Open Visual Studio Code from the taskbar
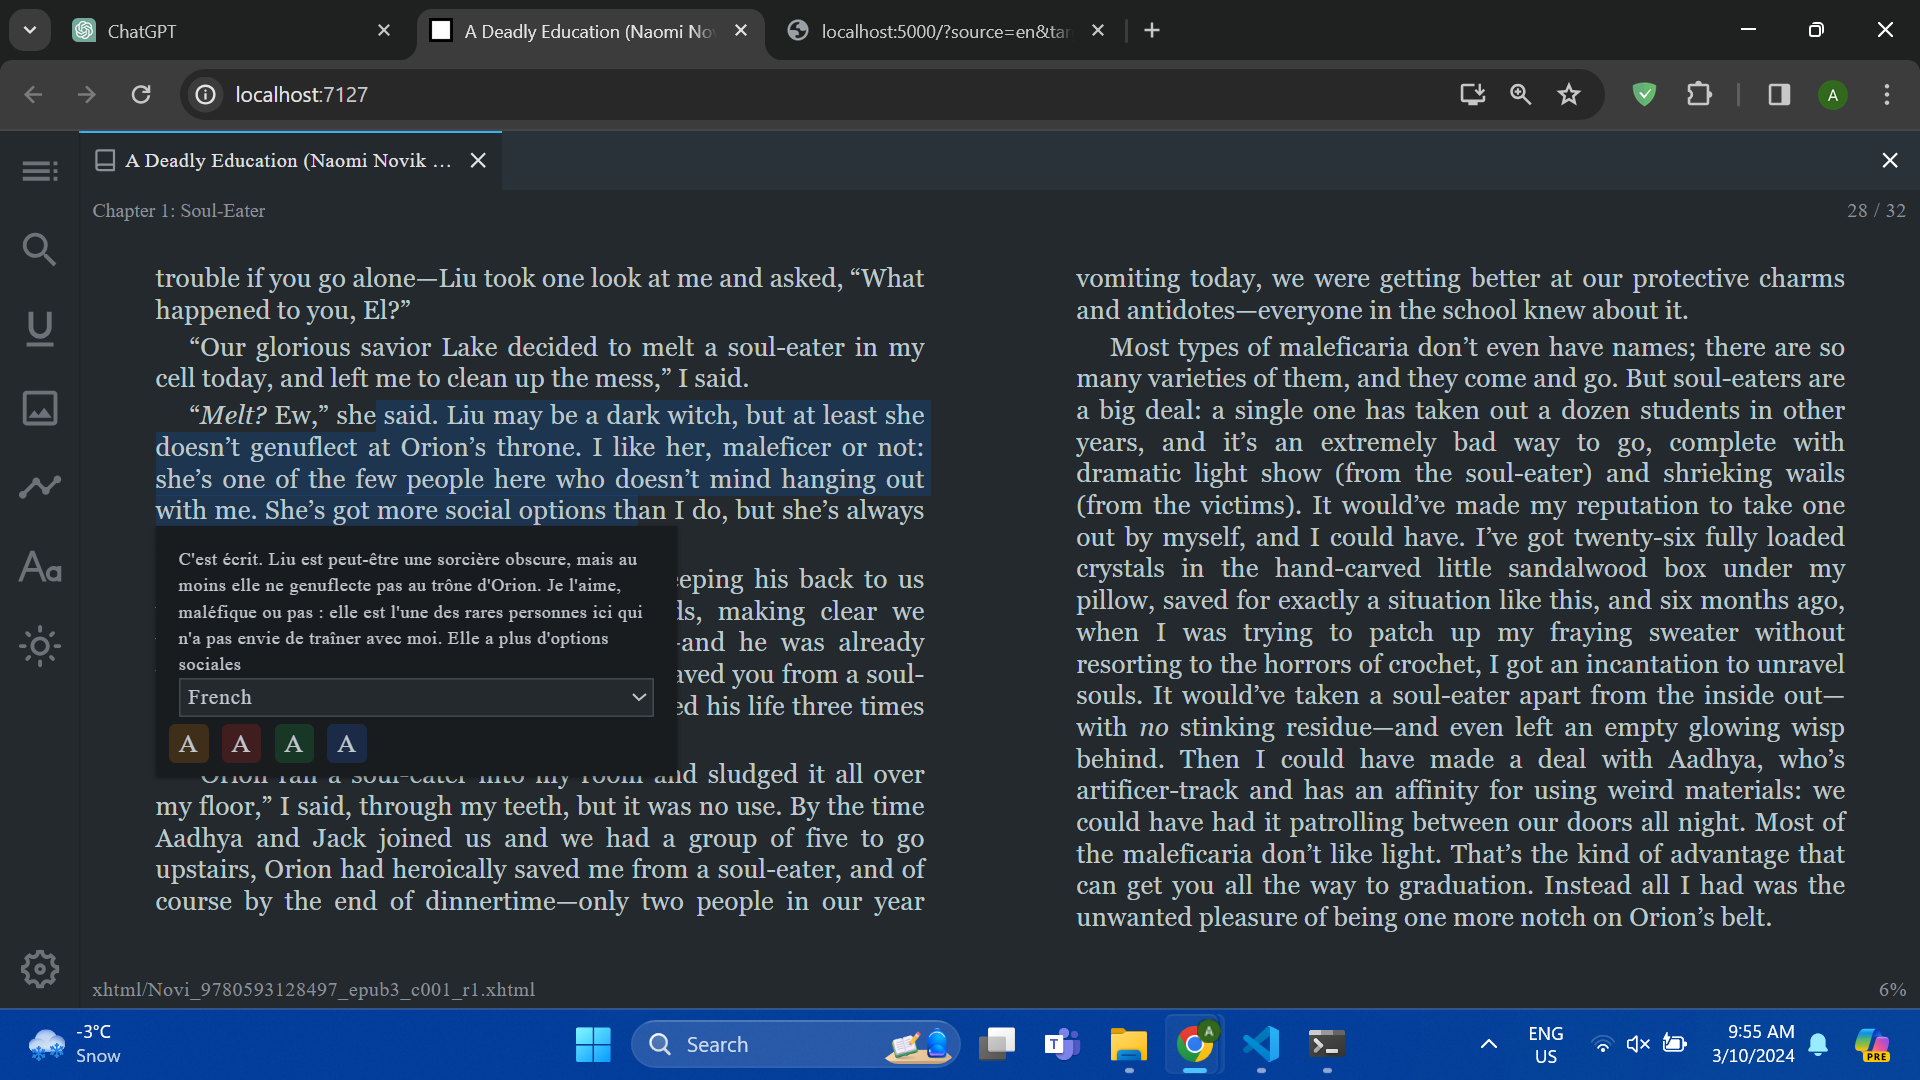Screen dimensions: 1920x1080 [1261, 1044]
